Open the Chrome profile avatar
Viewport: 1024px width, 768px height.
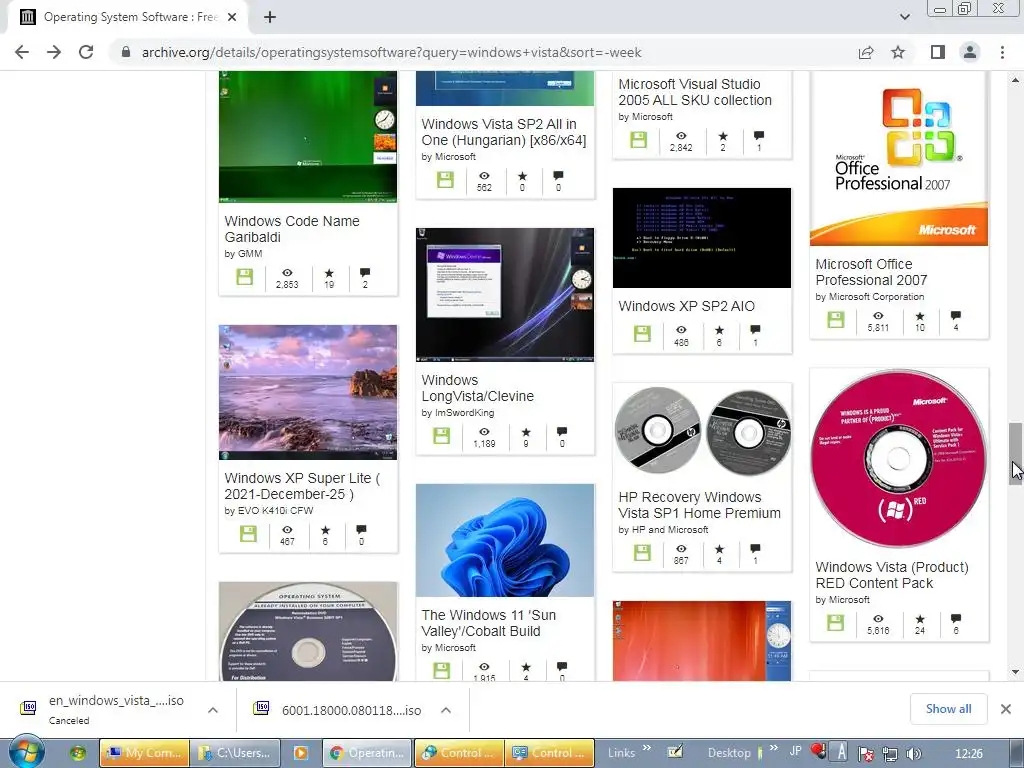(x=970, y=52)
